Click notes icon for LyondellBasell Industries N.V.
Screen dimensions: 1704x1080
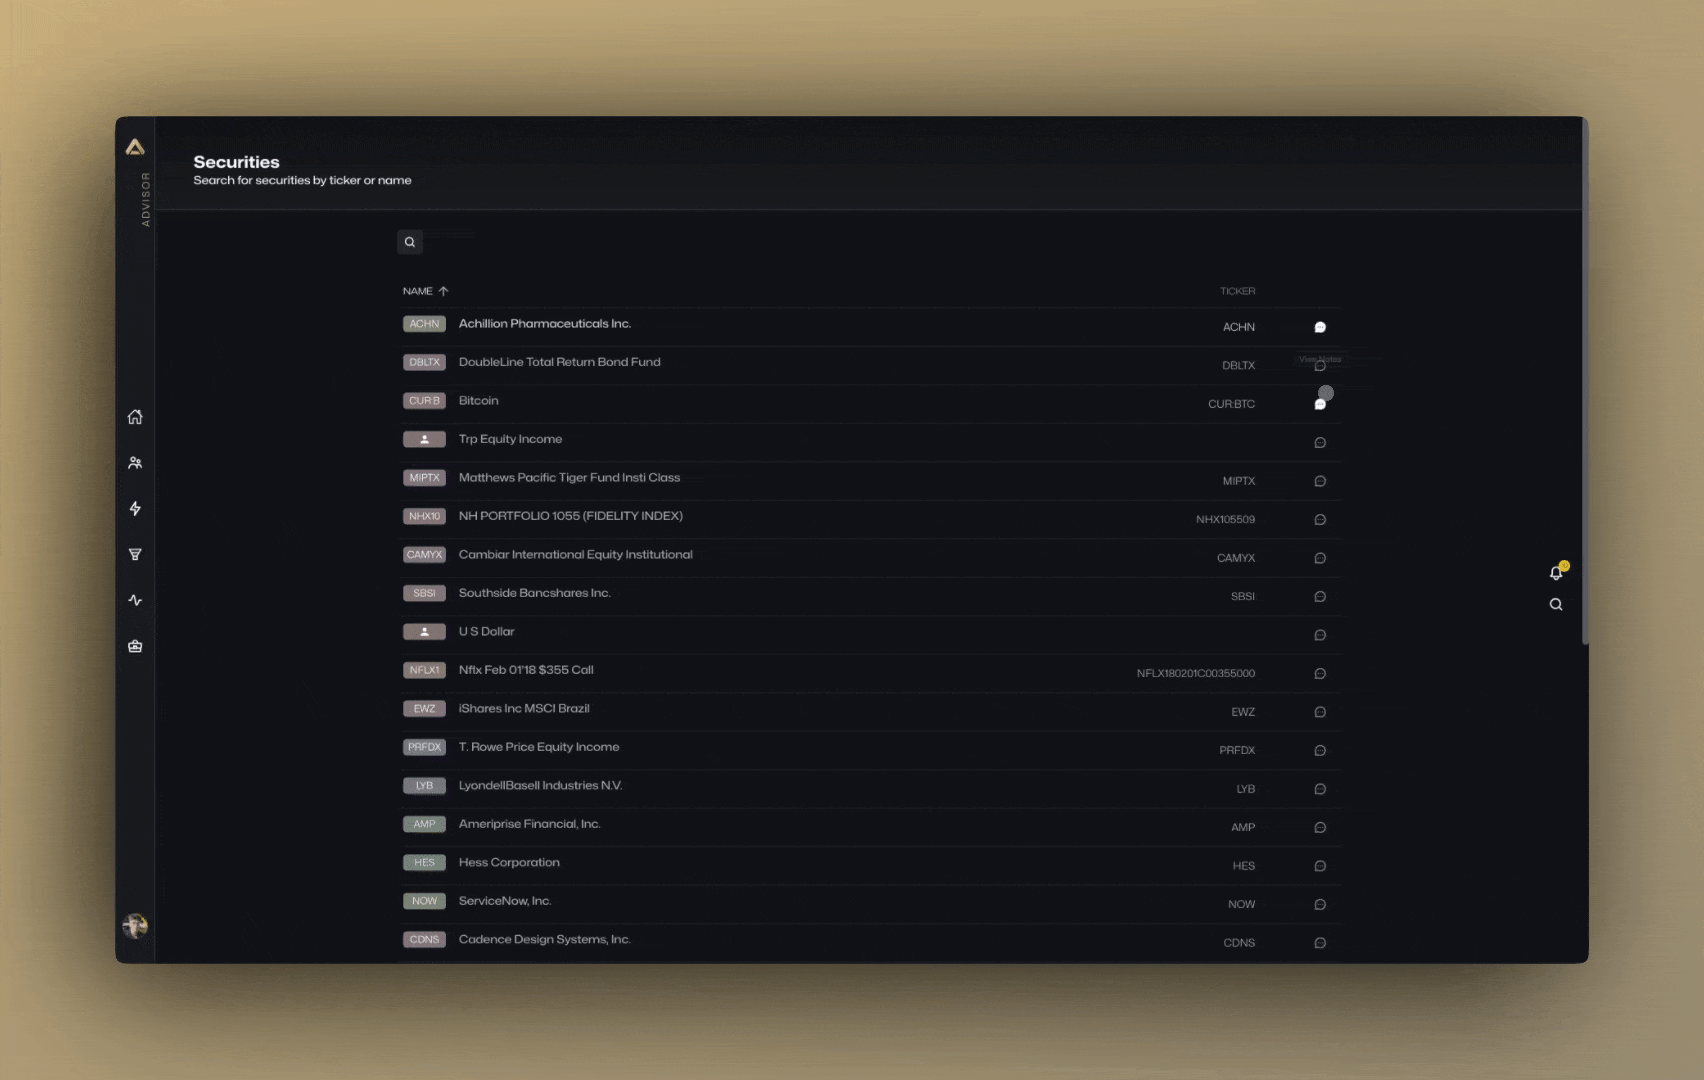[x=1320, y=789]
